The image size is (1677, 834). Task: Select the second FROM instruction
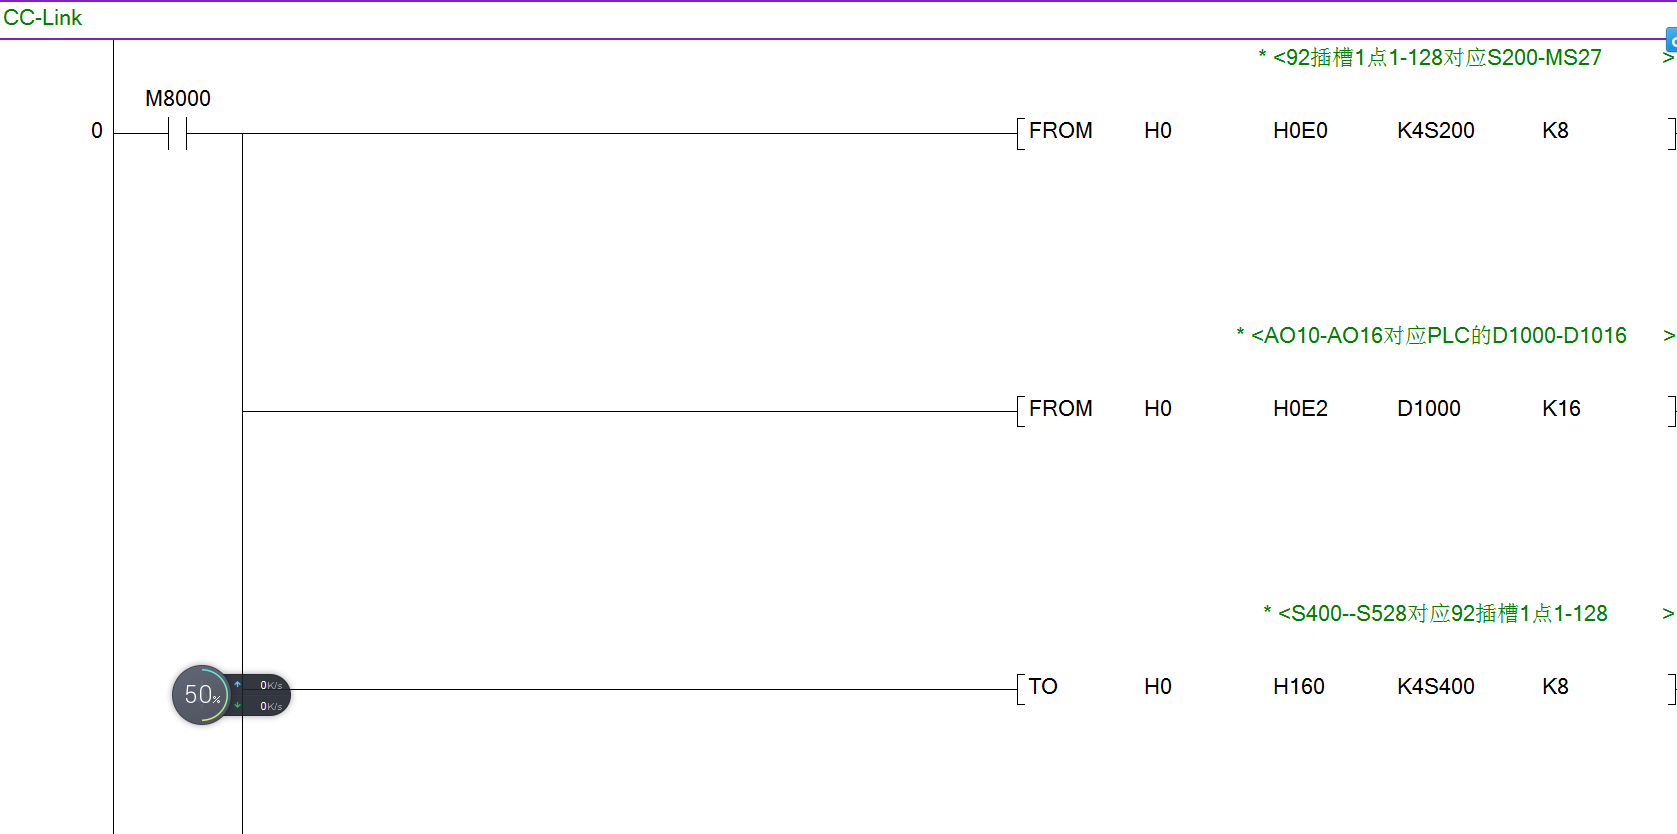1060,409
